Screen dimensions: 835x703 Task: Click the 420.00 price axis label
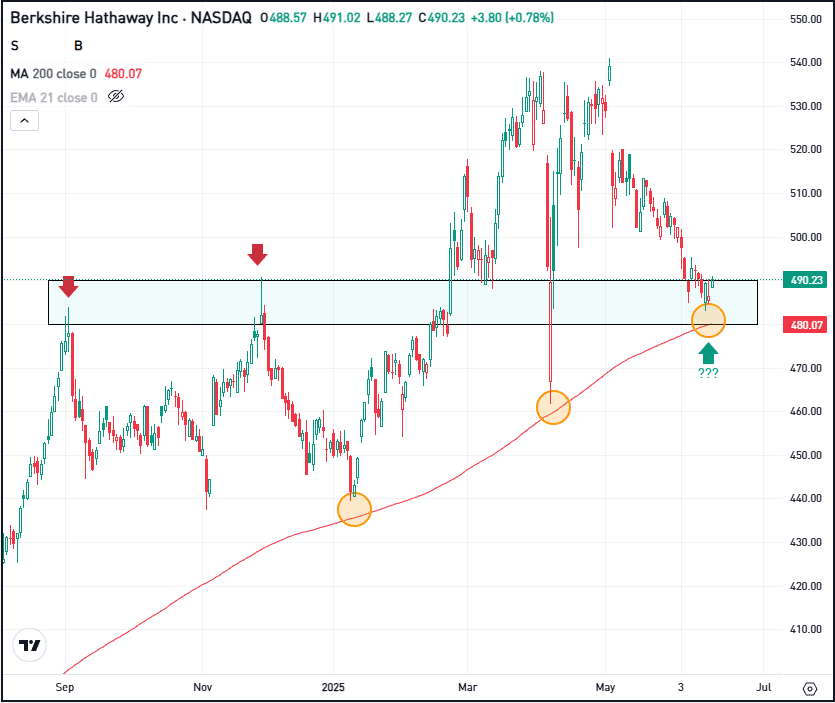coord(806,586)
